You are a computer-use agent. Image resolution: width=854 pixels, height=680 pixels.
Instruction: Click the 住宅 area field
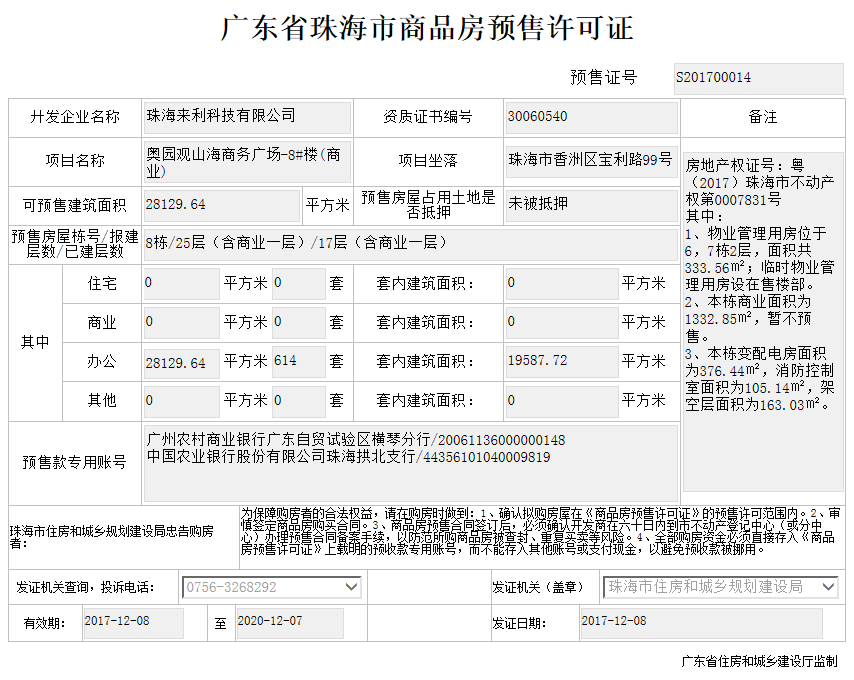181,284
